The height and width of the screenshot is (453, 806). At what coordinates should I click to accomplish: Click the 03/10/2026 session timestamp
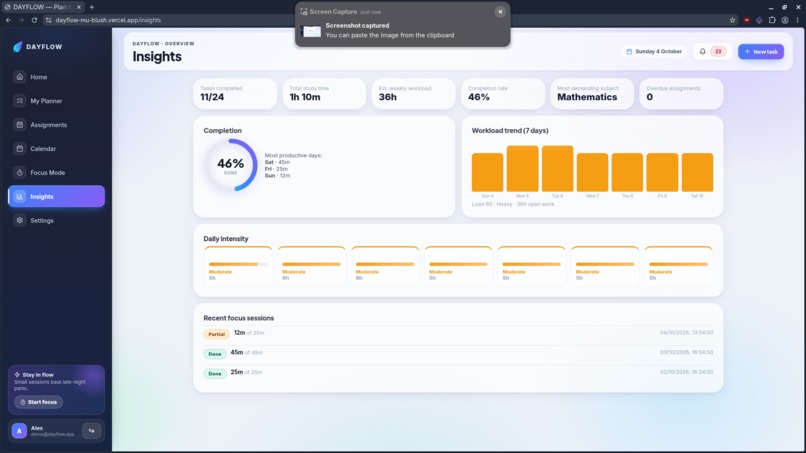pos(686,352)
